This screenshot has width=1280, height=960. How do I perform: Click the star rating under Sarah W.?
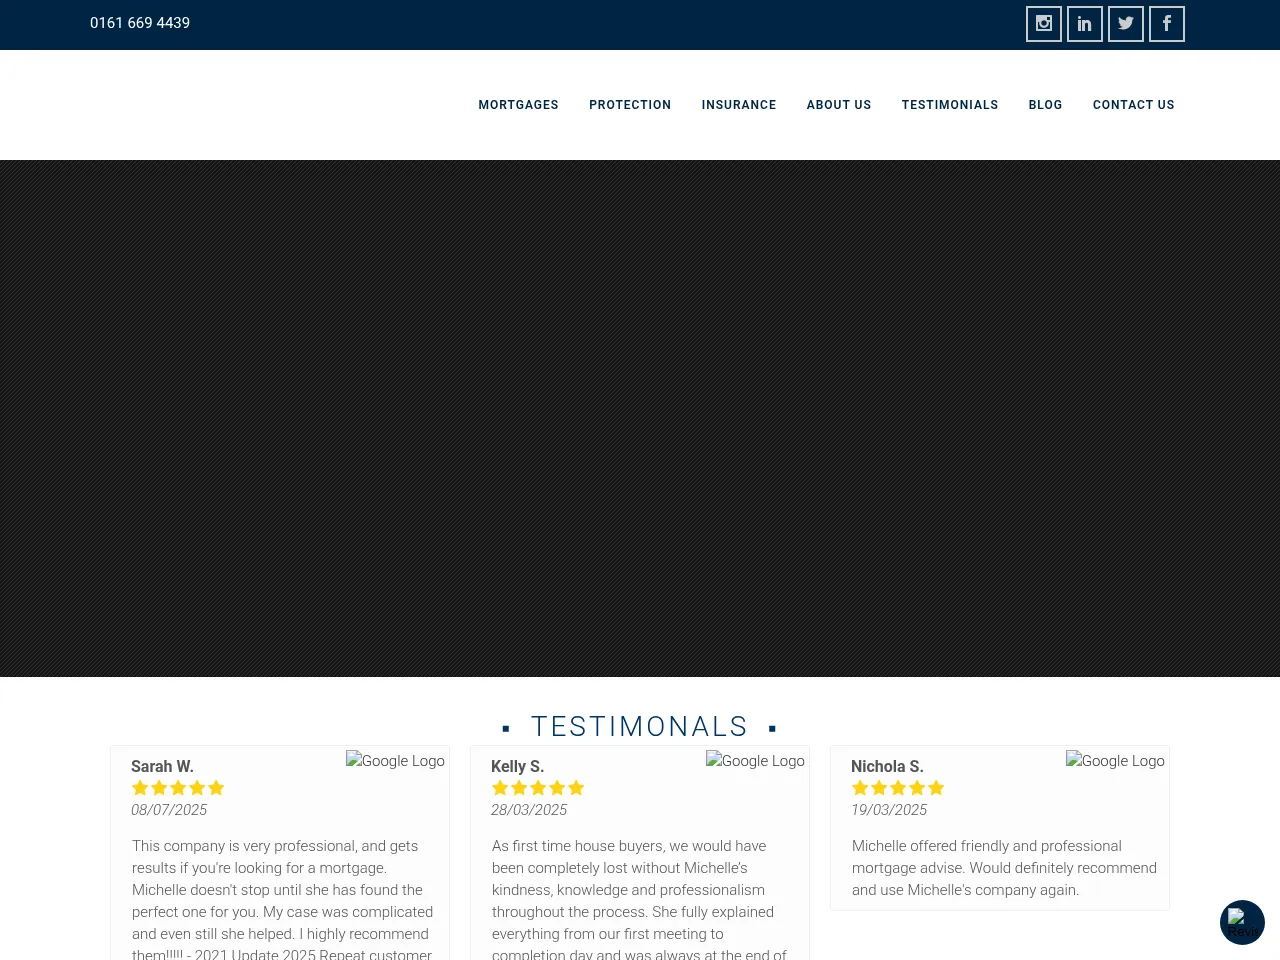coord(178,788)
